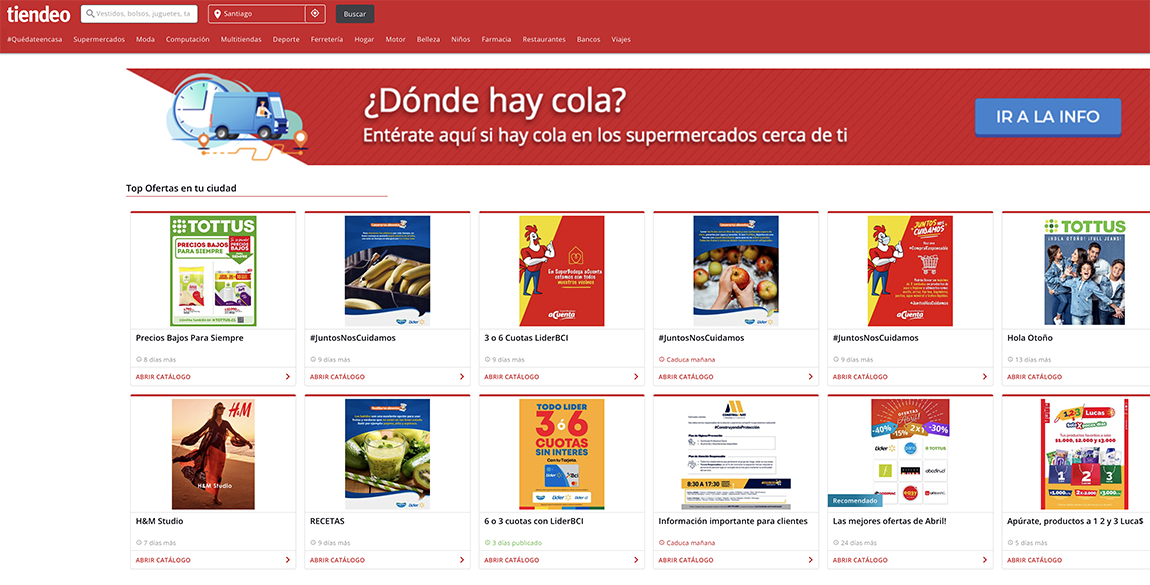Image resolution: width=1150 pixels, height=585 pixels.
Task: Click clock icon beside 3 días publicado
Action: coord(487,543)
